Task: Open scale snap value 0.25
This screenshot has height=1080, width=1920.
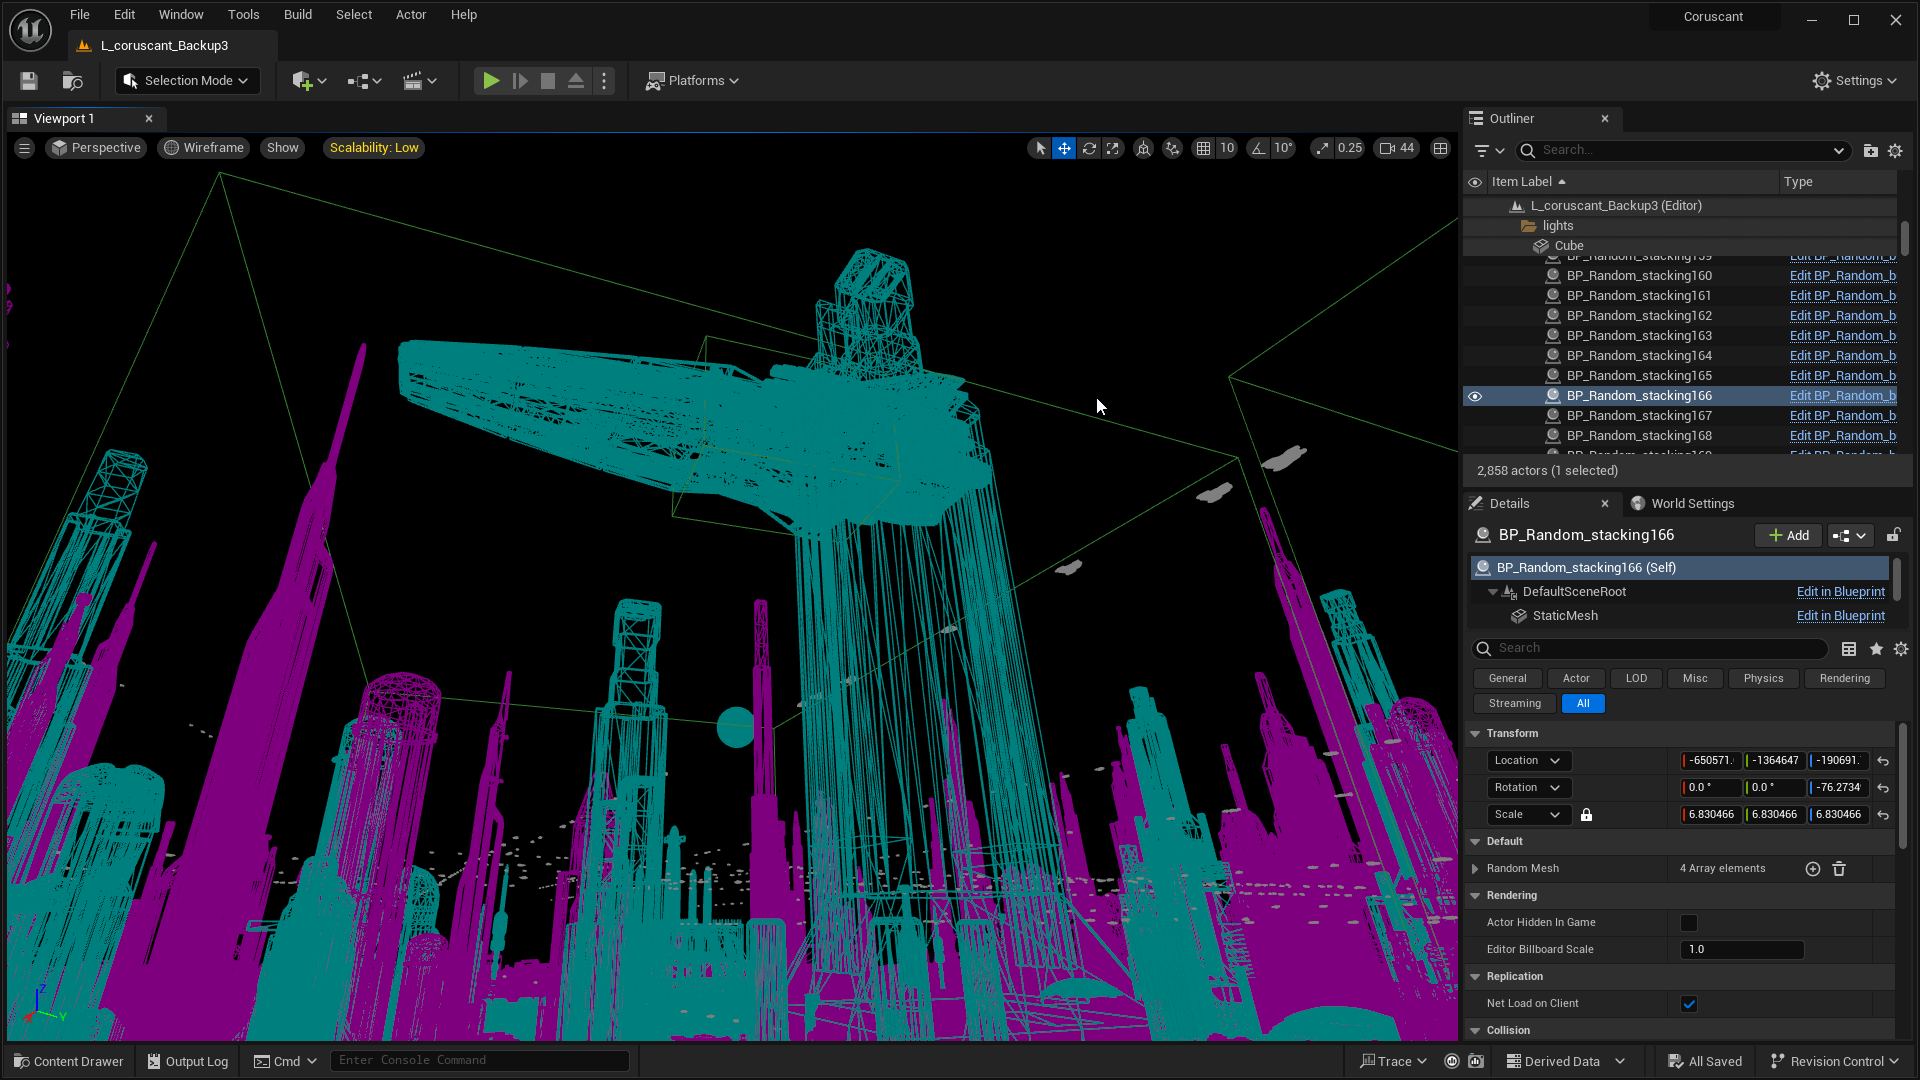Action: pyautogui.click(x=1350, y=148)
